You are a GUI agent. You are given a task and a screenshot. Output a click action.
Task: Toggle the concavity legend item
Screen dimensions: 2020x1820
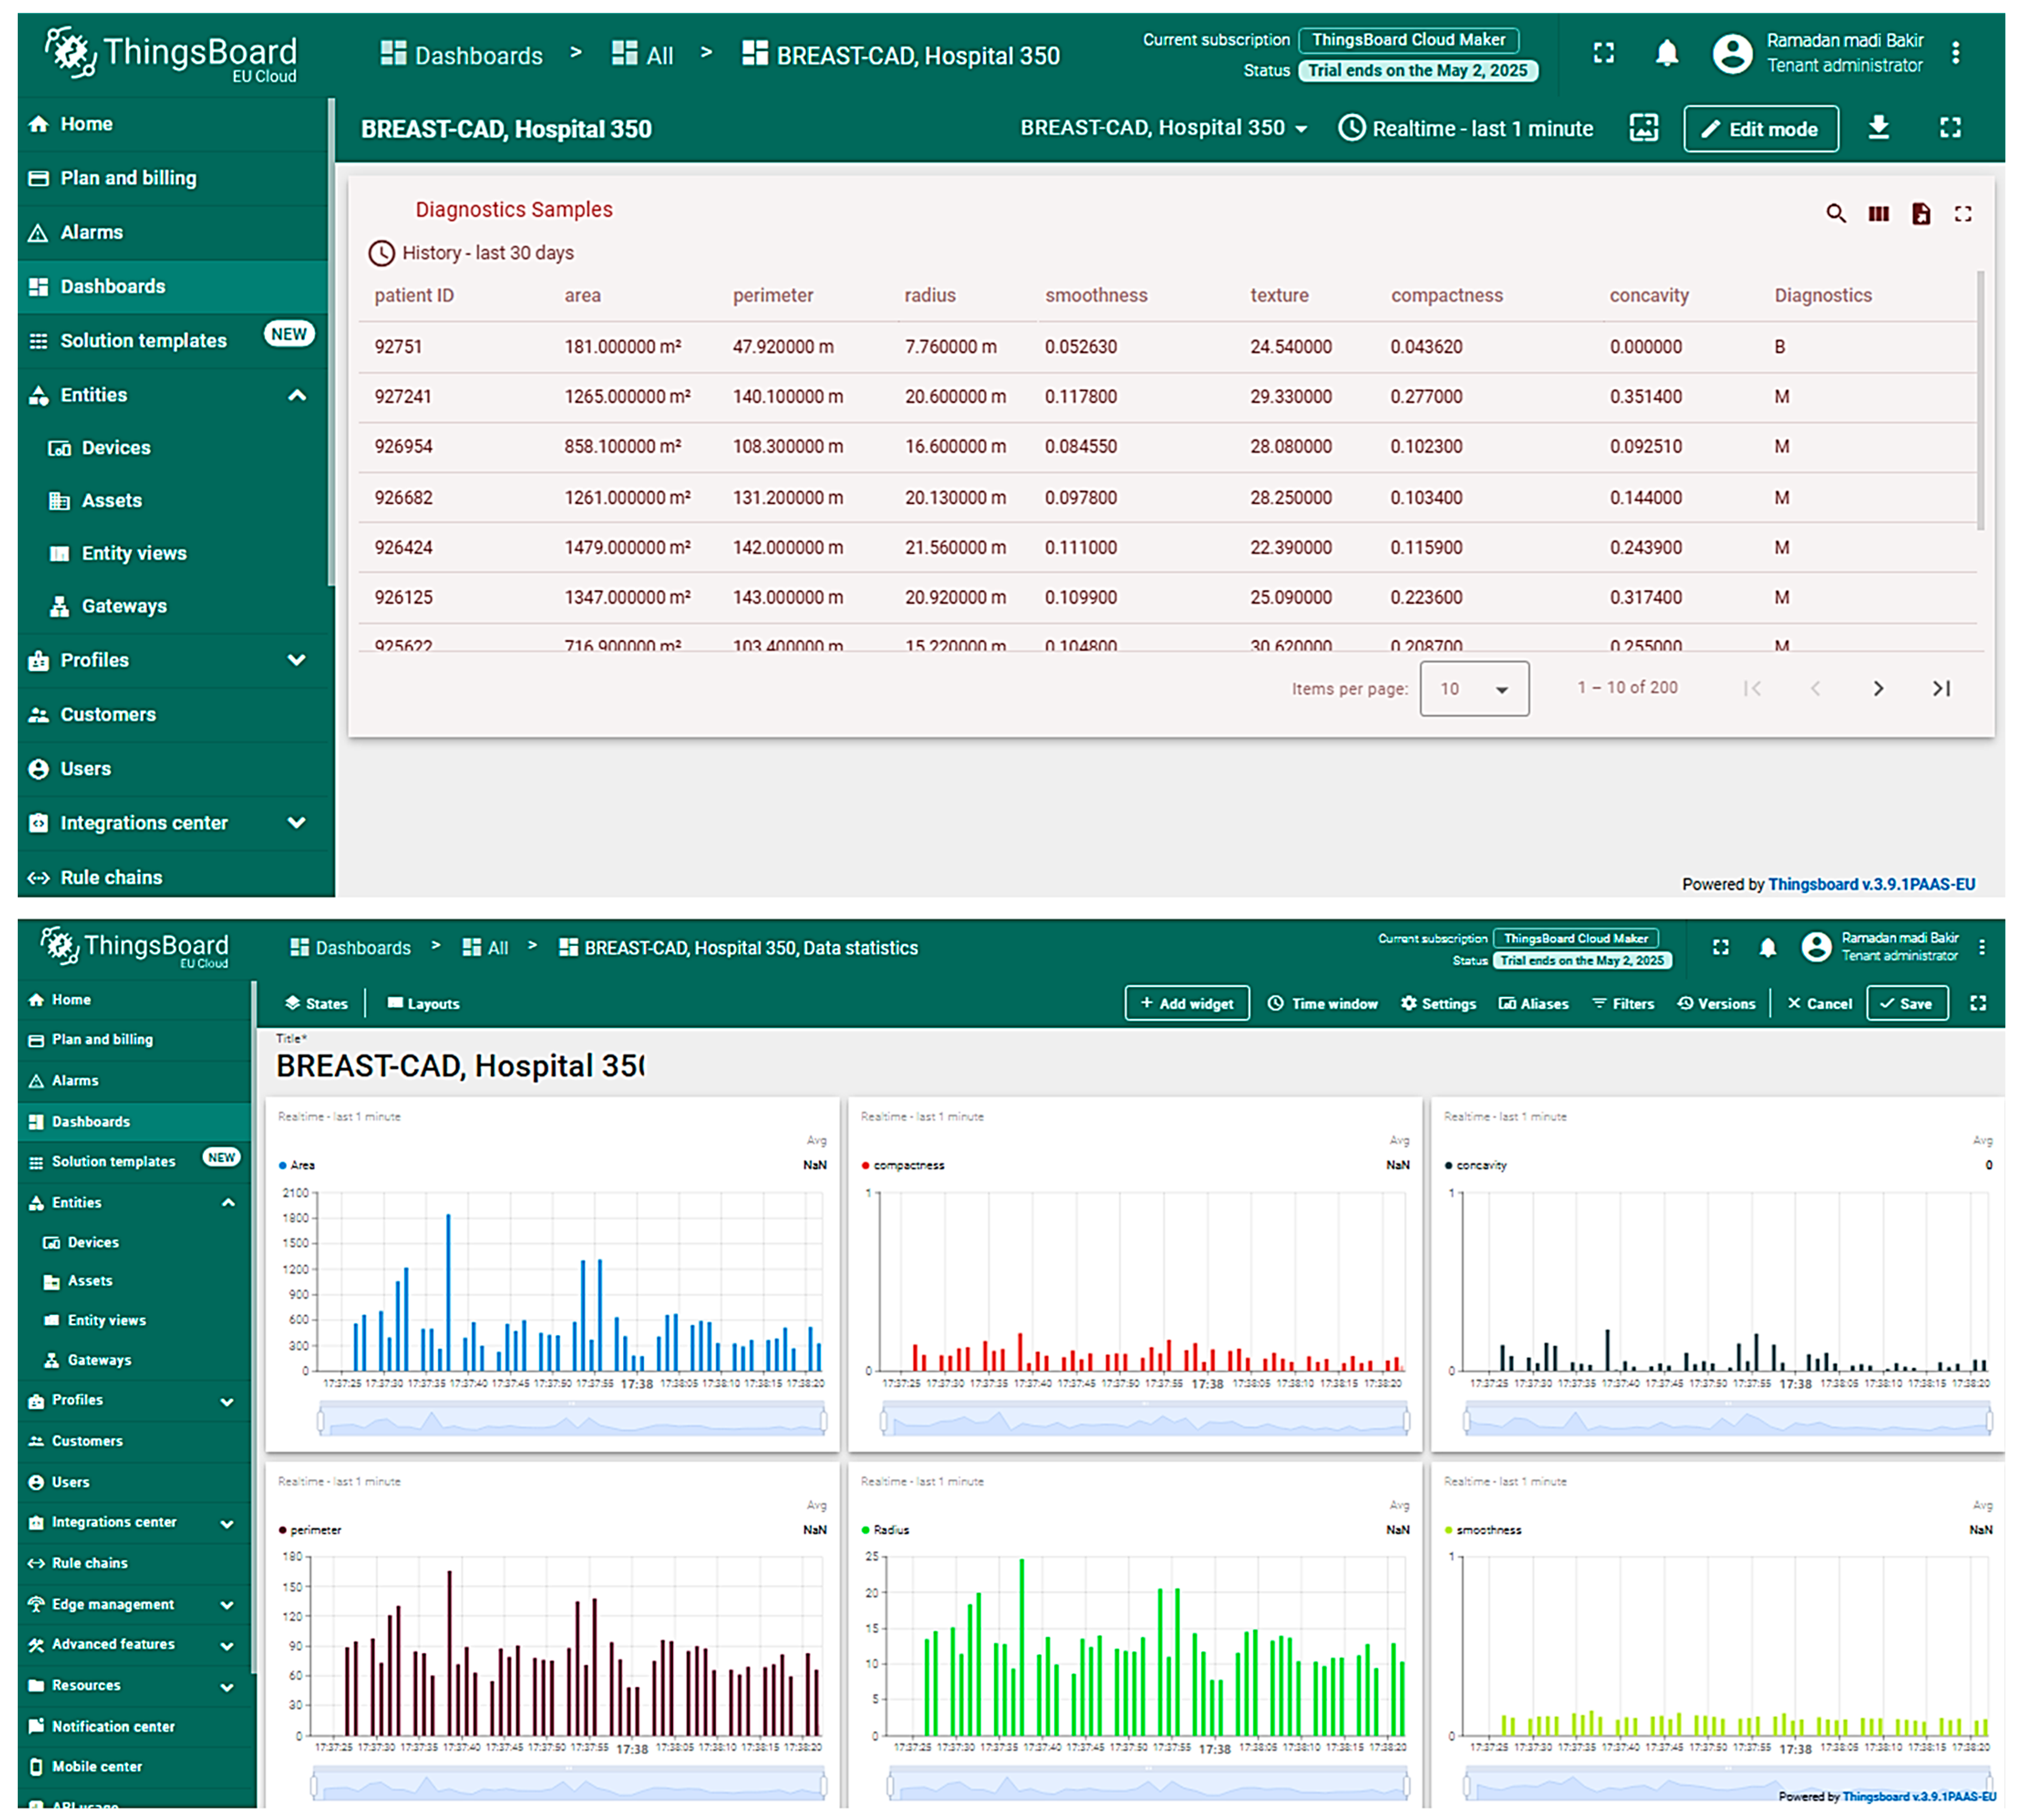click(1475, 1165)
